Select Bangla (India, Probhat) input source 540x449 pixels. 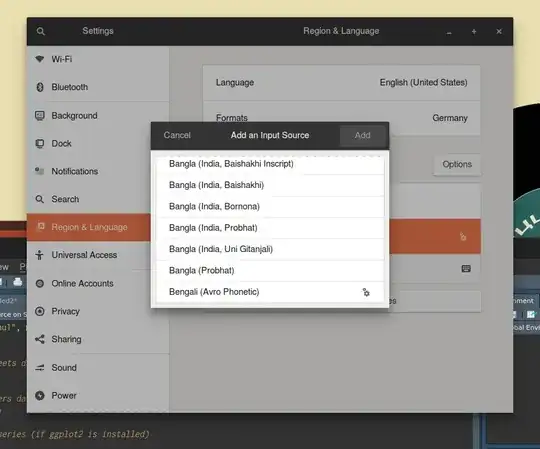click(270, 228)
